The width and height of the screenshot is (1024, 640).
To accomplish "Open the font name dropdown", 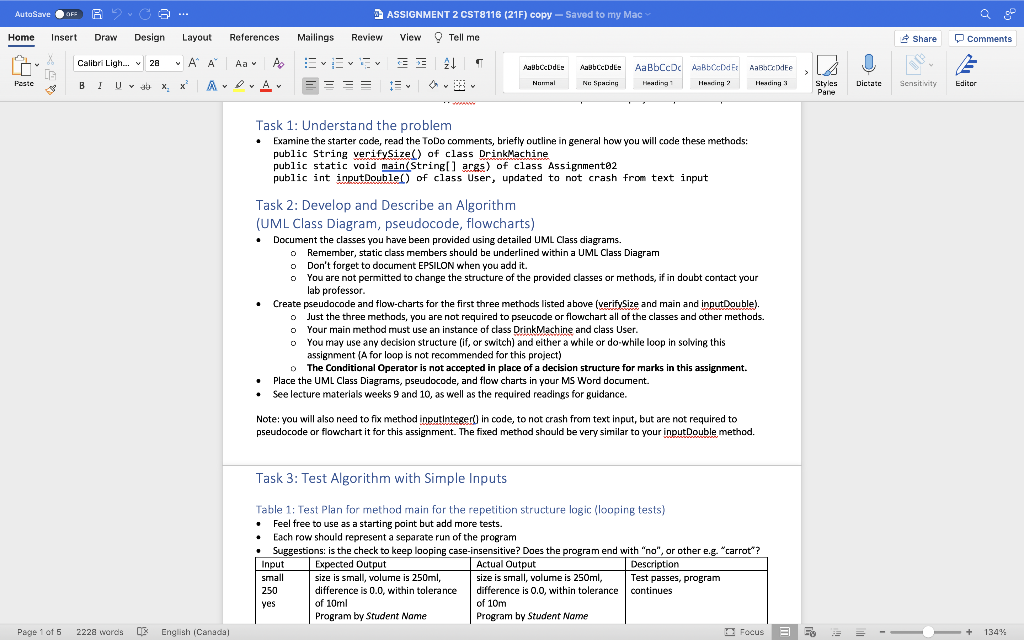I will point(138,63).
